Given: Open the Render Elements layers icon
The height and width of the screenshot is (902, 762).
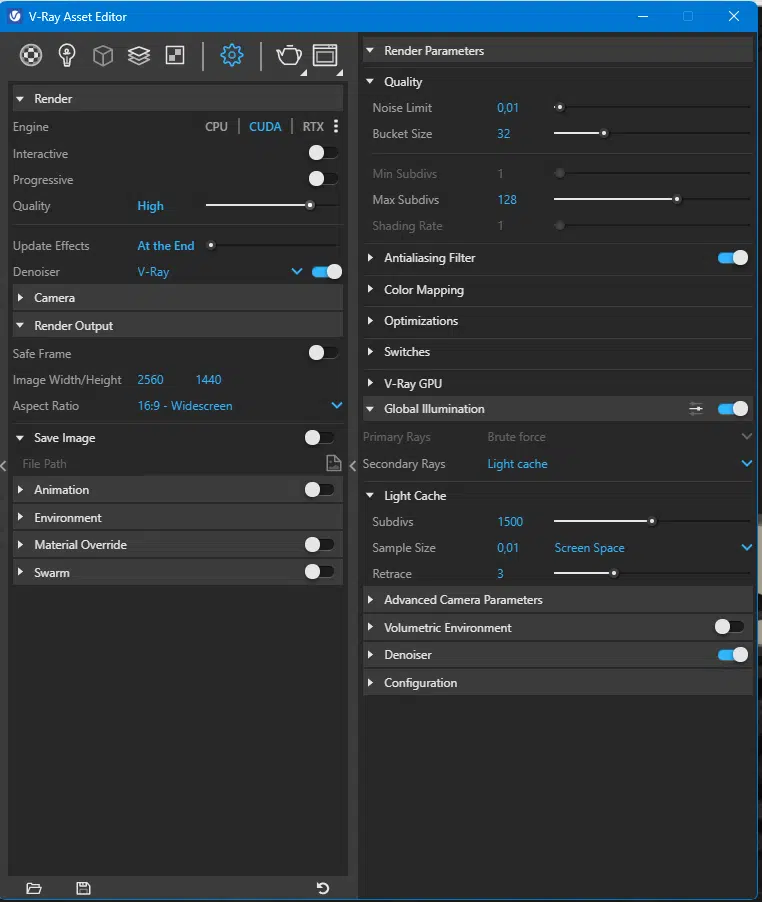Looking at the screenshot, I should [139, 56].
